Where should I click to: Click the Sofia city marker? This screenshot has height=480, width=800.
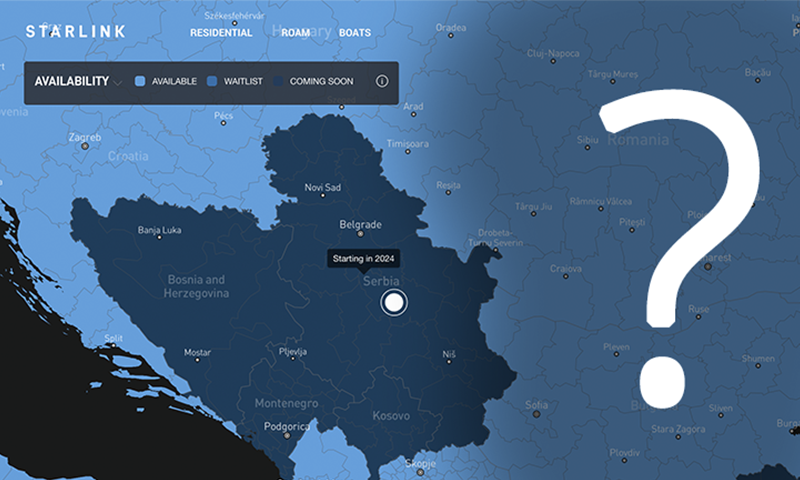[x=536, y=414]
